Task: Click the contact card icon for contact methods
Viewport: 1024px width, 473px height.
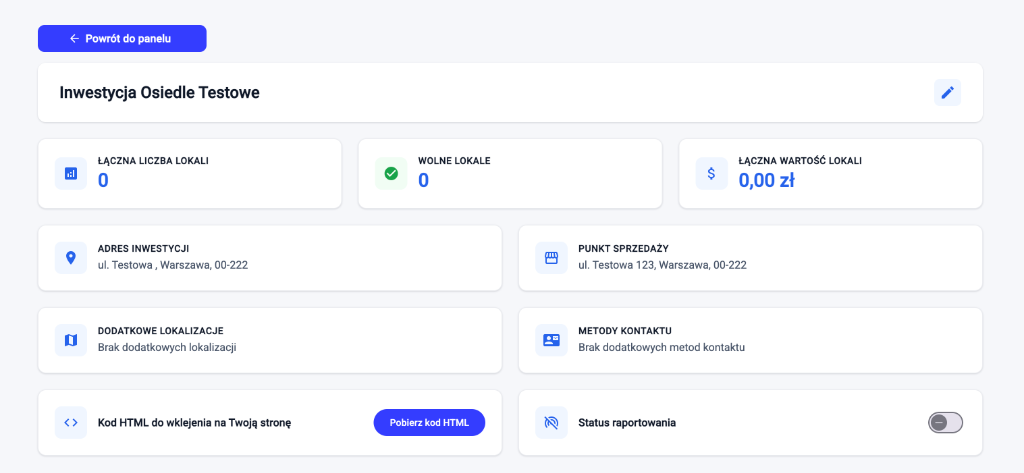Action: pyautogui.click(x=551, y=340)
